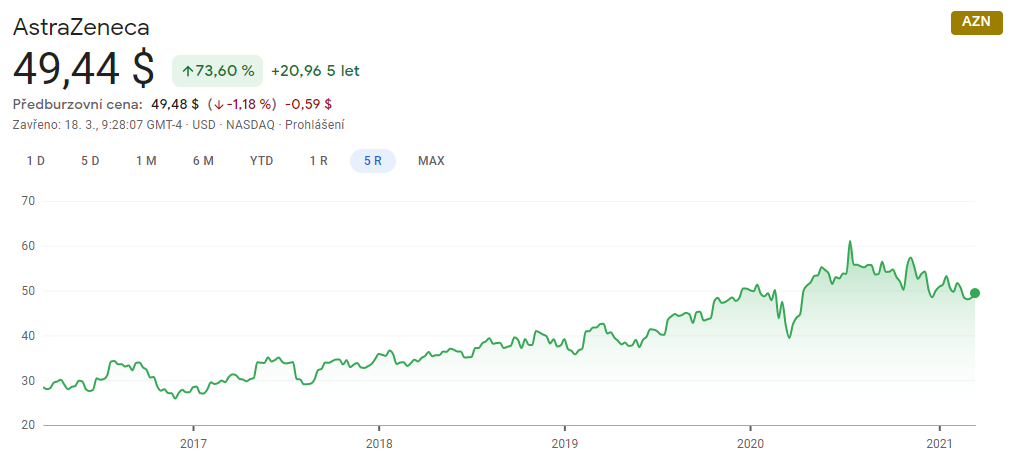Choose the 1 M chart range

(x=147, y=161)
